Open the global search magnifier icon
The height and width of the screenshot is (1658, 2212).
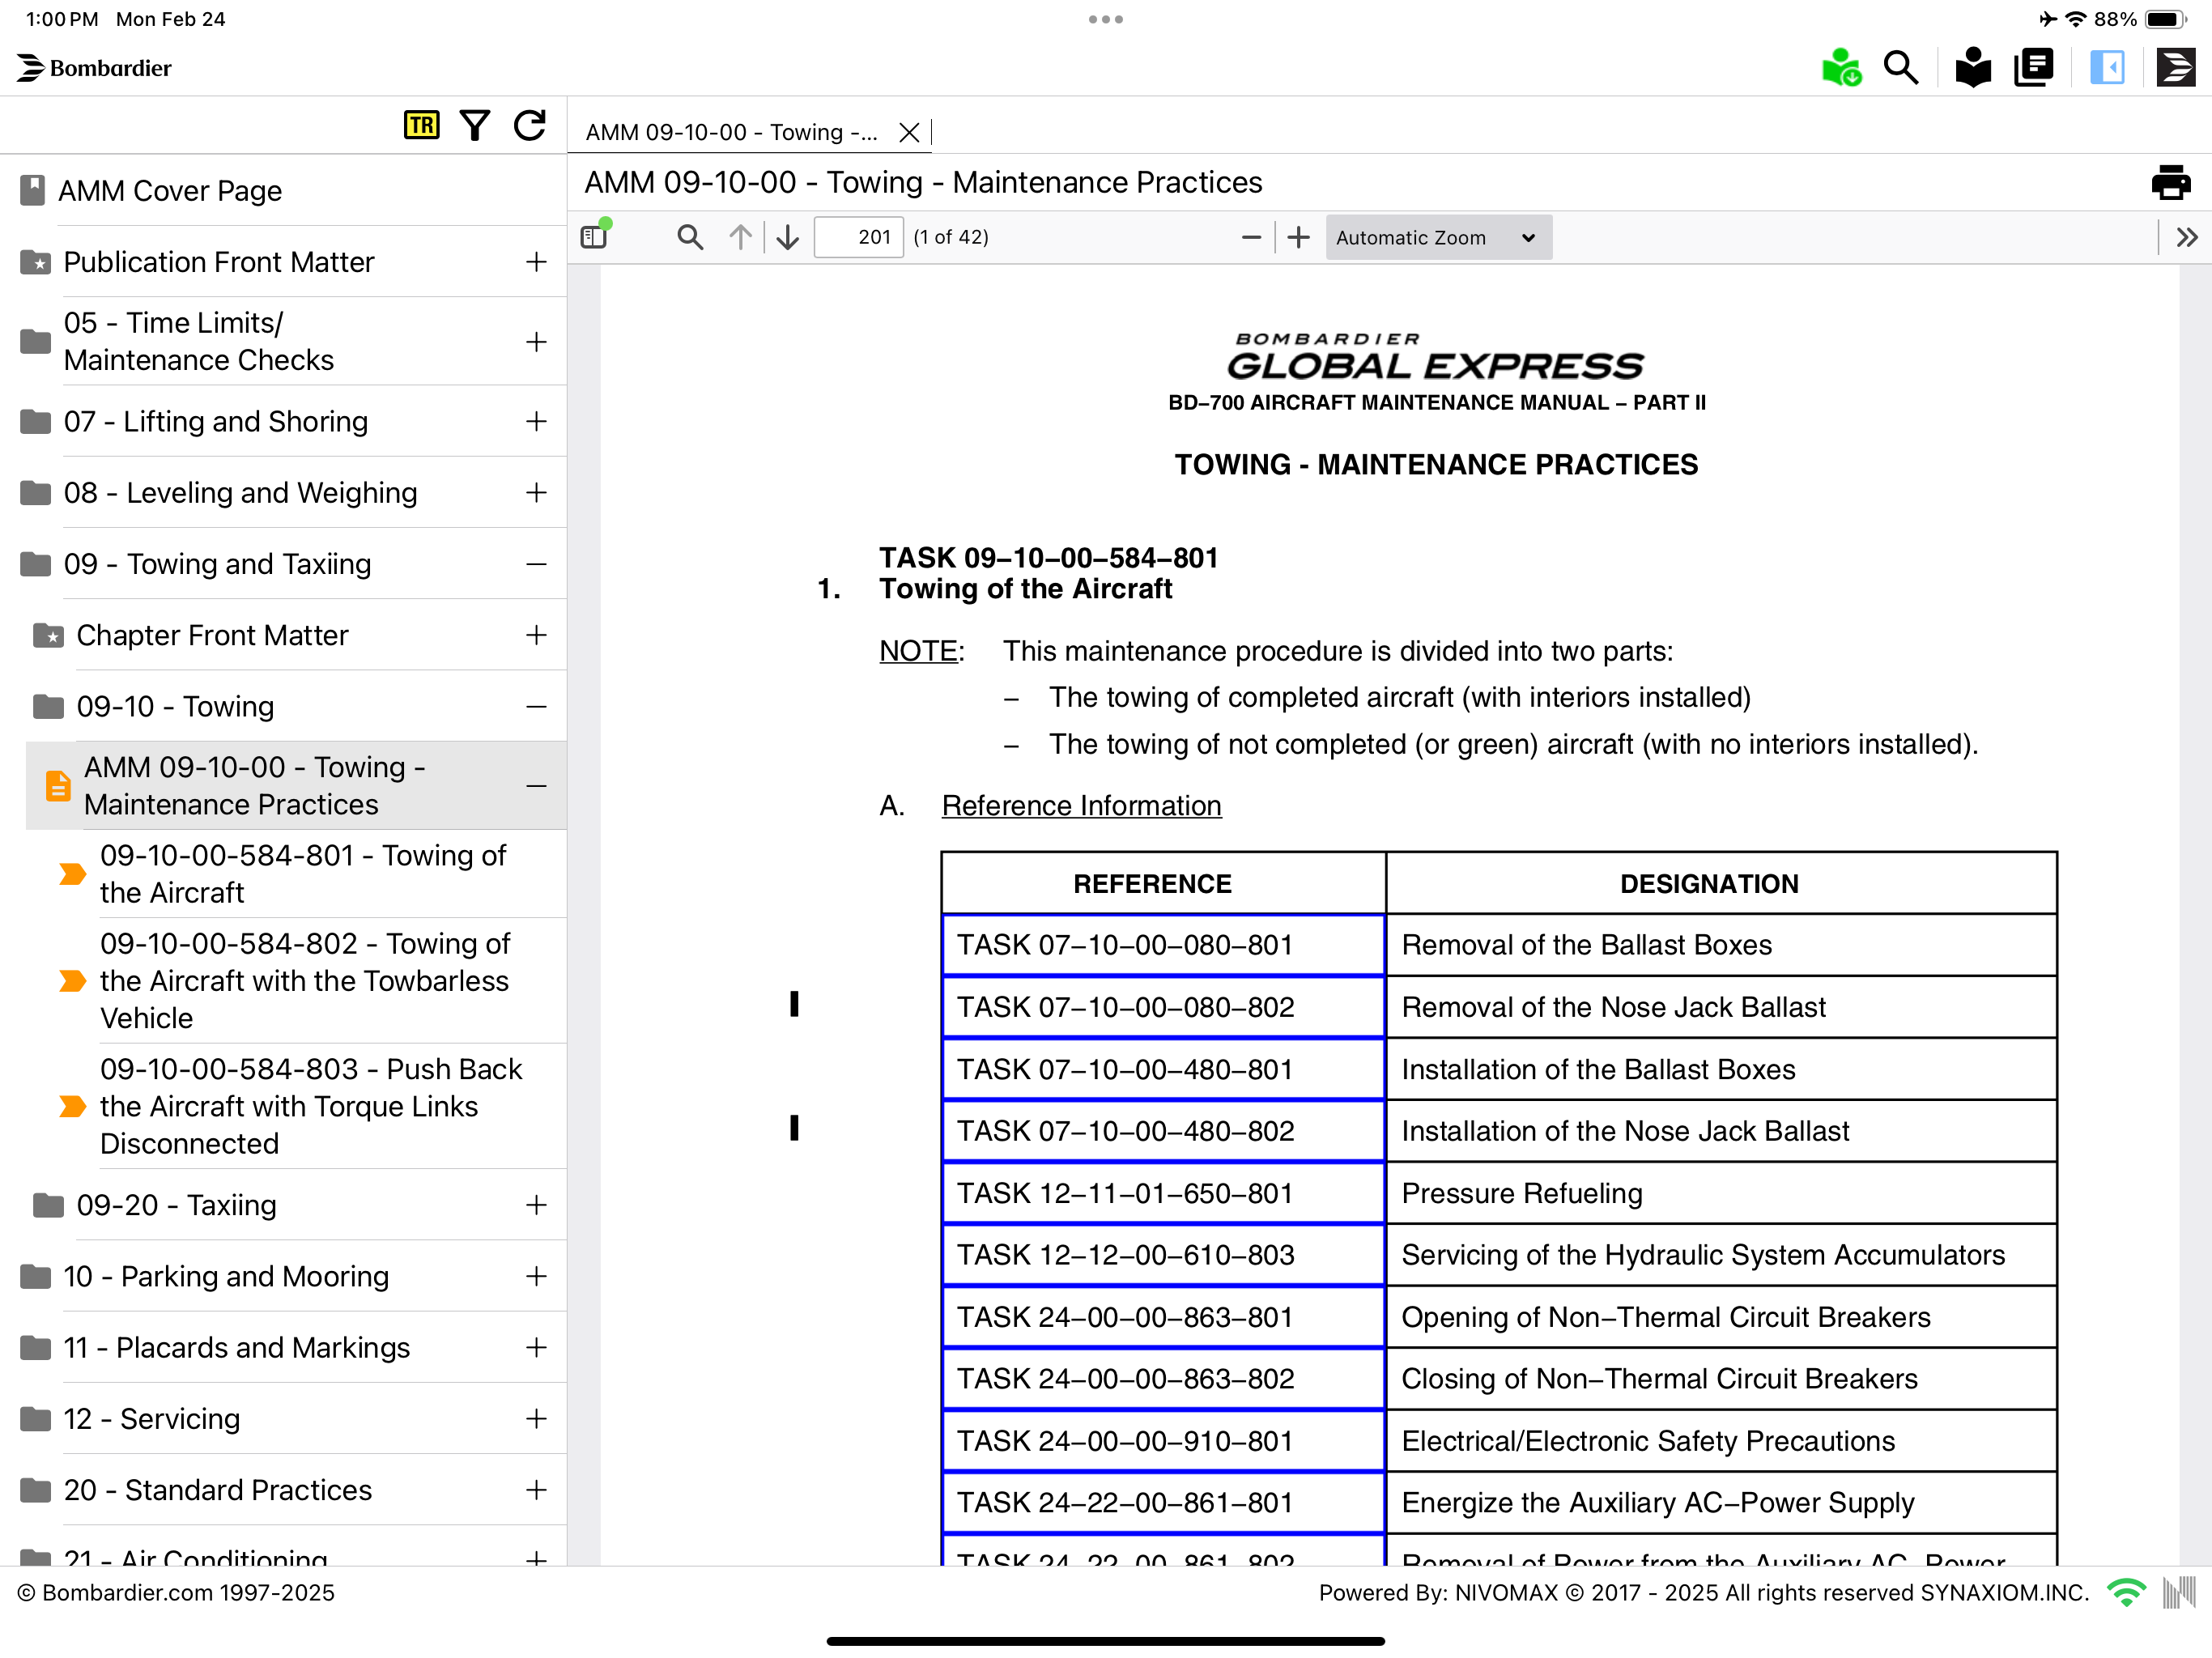coord(1900,68)
